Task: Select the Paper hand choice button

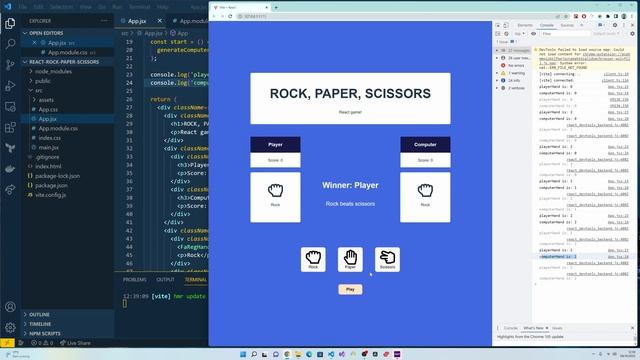Action: (x=350, y=259)
